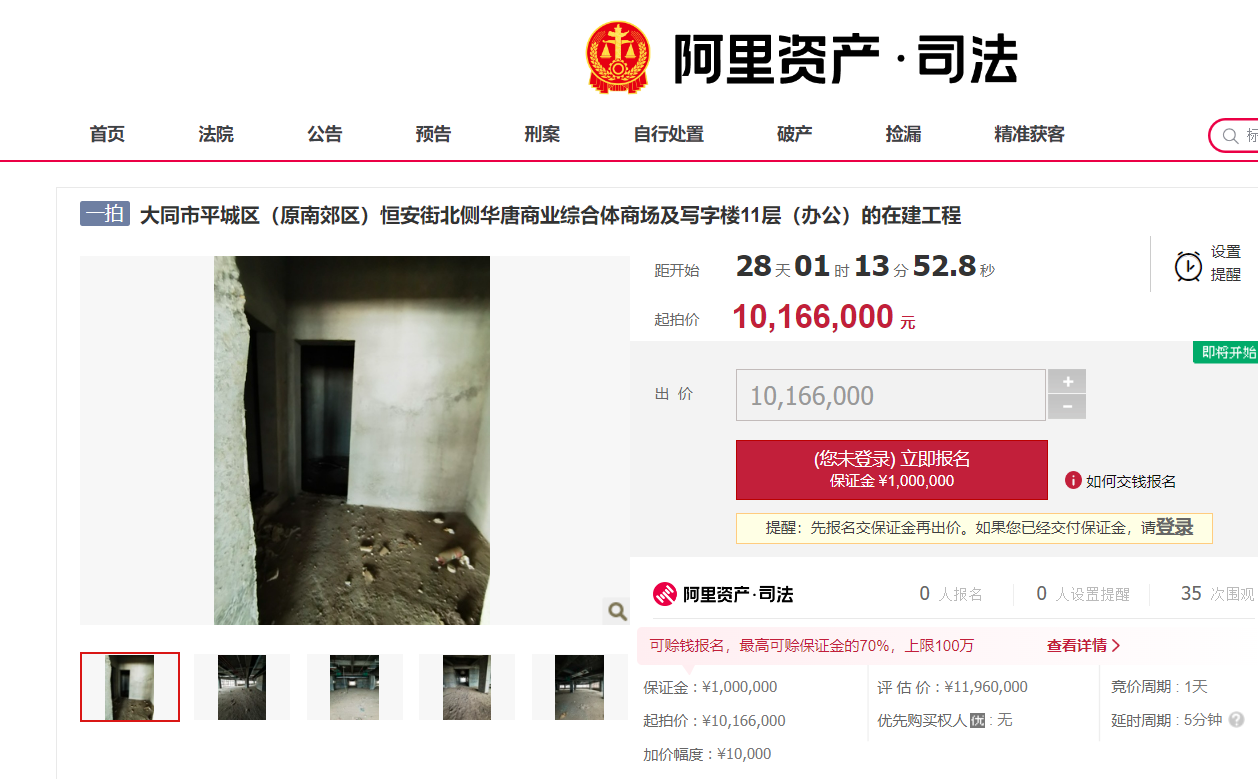Decrease bid with the minus stepper

pyautogui.click(x=1066, y=407)
